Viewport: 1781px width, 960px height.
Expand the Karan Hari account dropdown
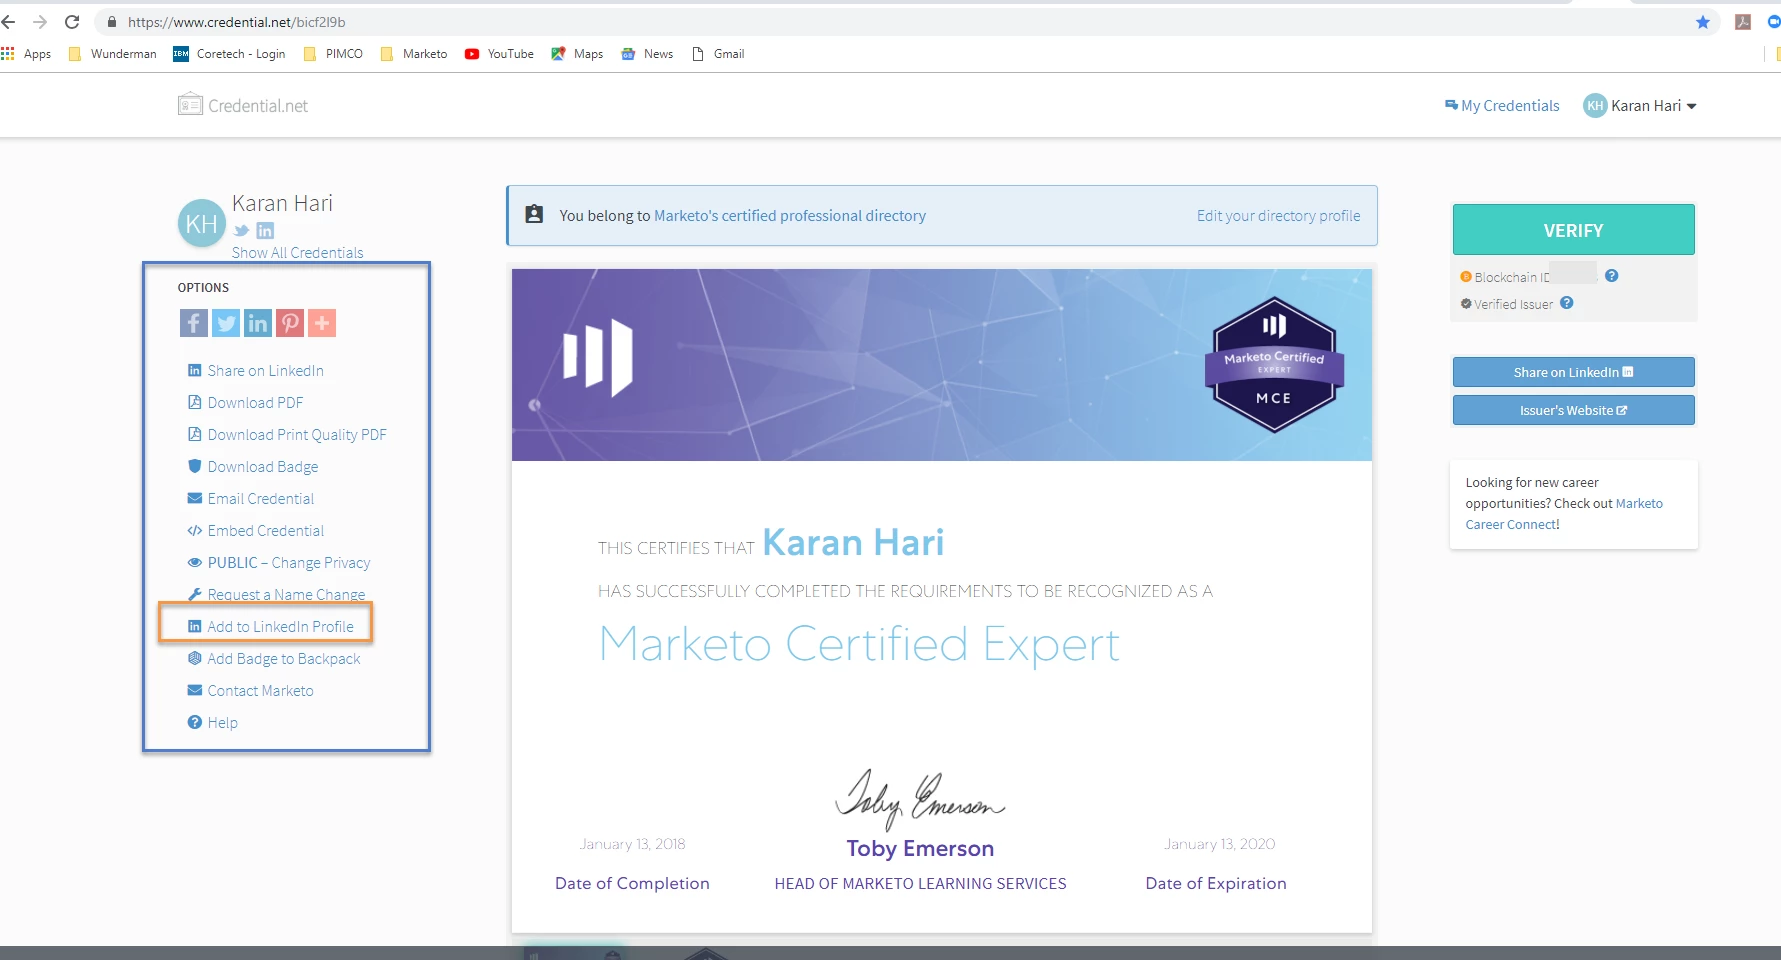click(x=1640, y=105)
